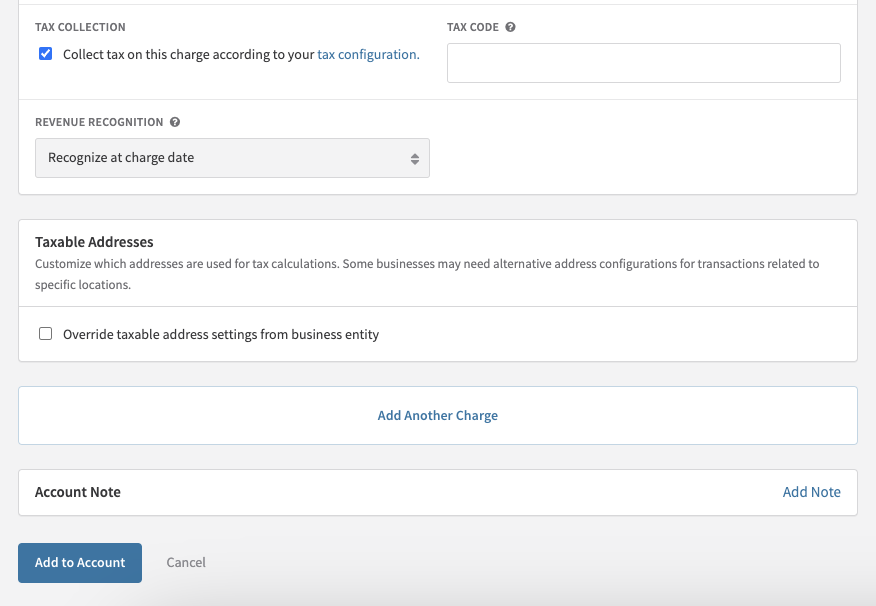Viewport: 876px width, 606px height.
Task: Open the Tax Code help icon
Action: [x=510, y=27]
